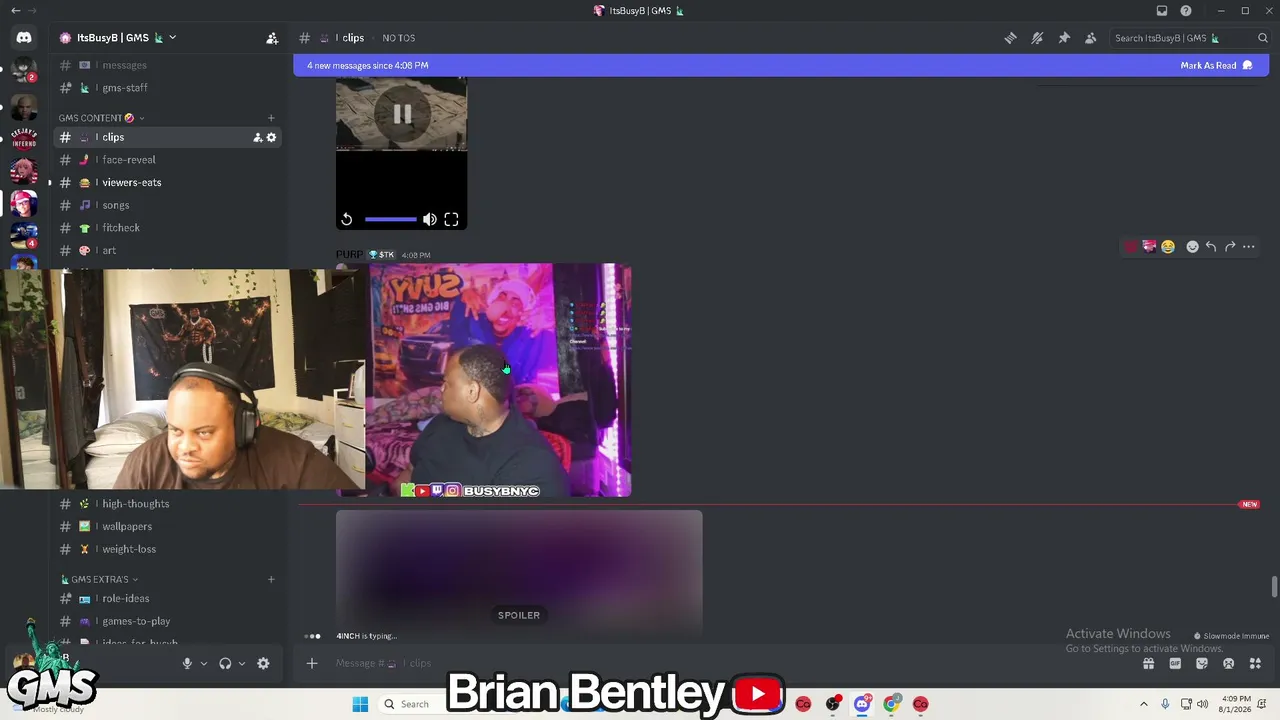
Task: Open the gms-staff channel
Action: [x=167, y=88]
